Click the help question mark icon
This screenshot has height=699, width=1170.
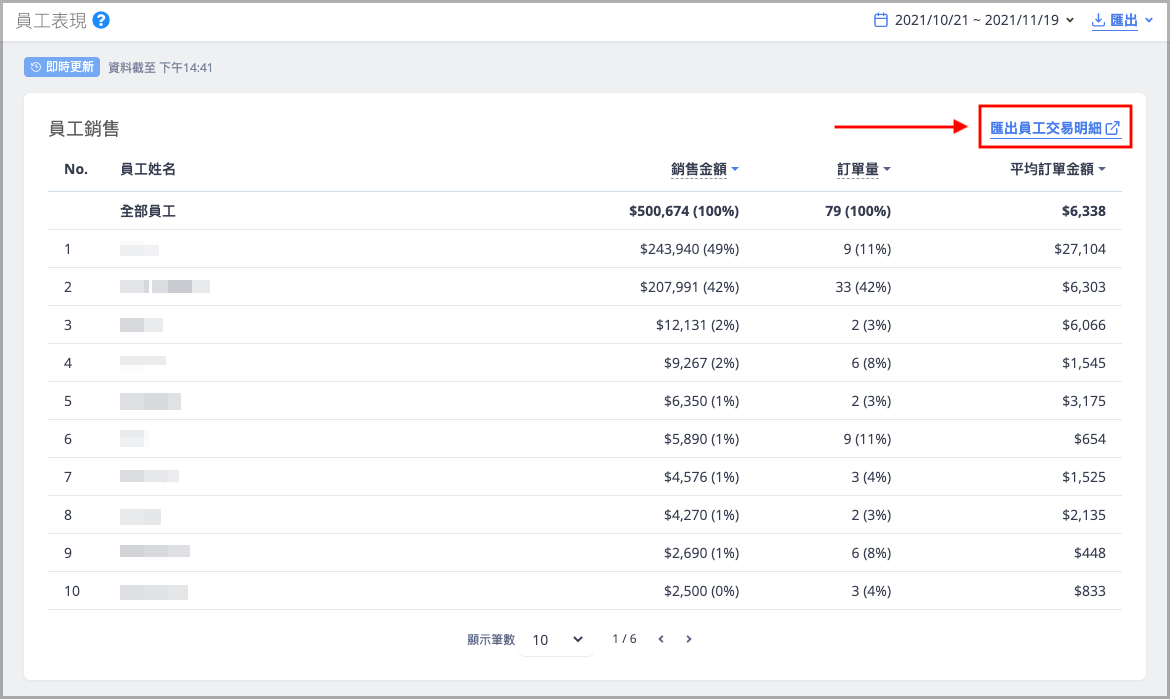point(100,20)
